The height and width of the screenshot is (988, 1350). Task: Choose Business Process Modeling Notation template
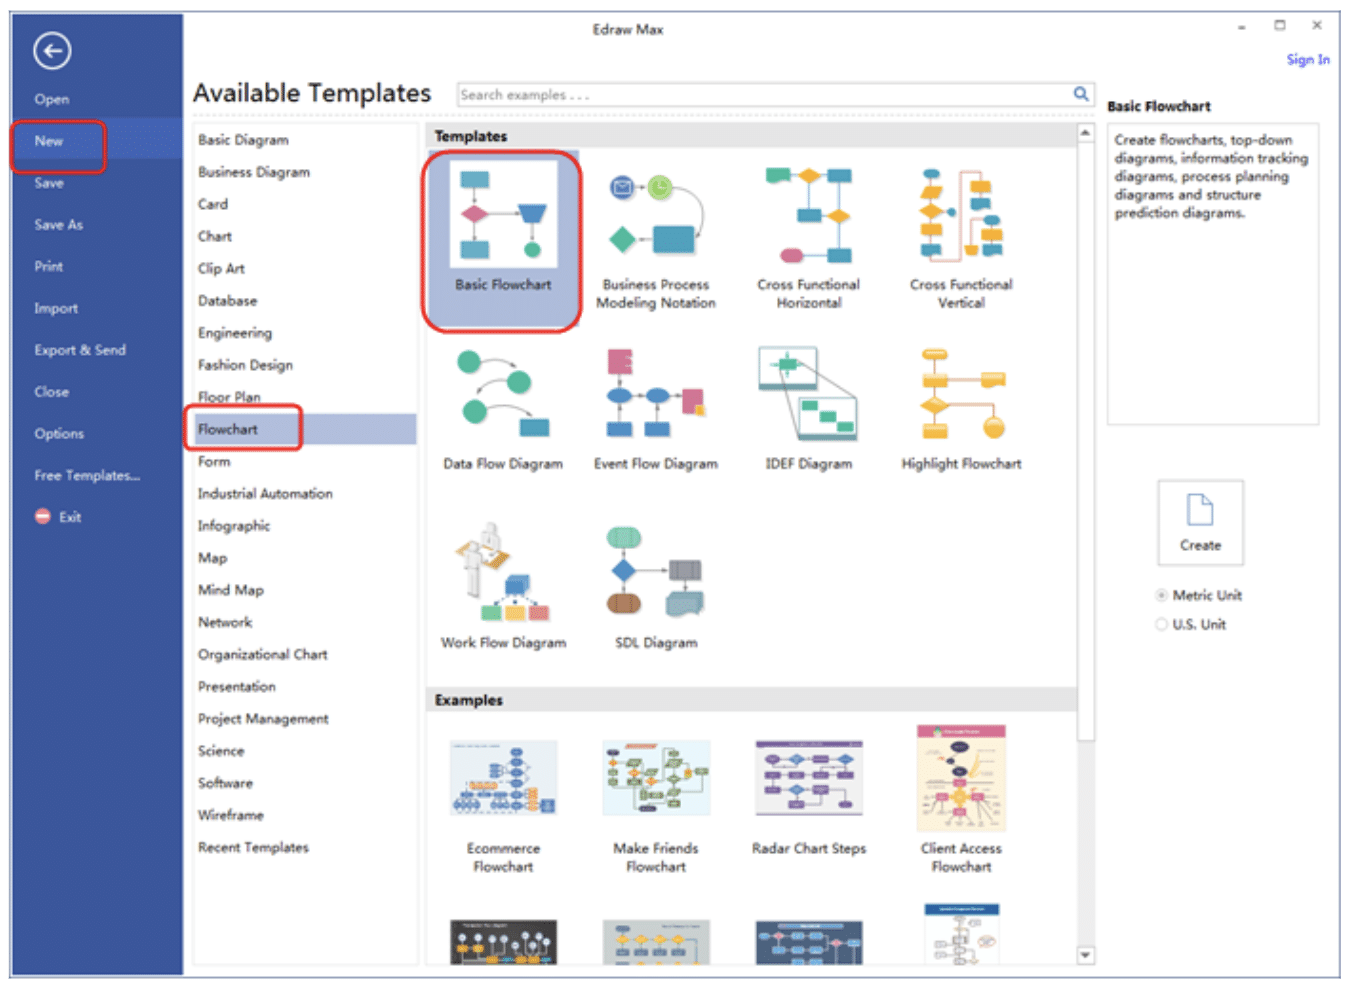(x=656, y=239)
